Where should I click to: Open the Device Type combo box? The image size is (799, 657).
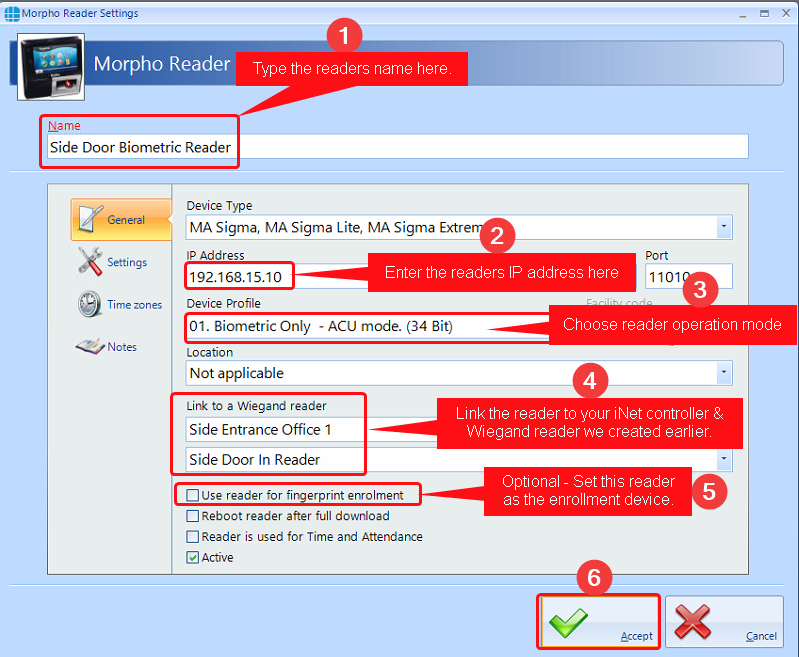459,227
